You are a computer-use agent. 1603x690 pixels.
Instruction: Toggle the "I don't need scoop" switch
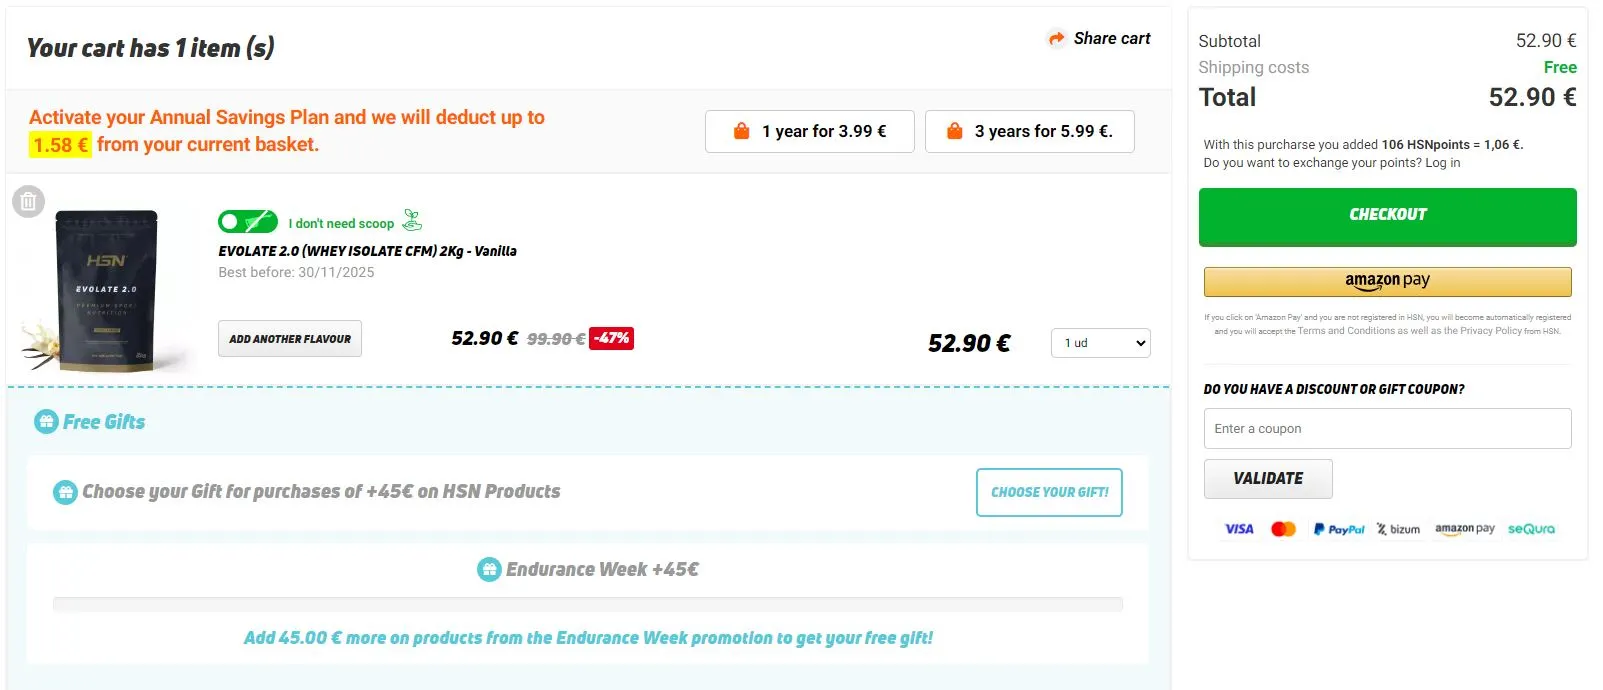(x=247, y=222)
